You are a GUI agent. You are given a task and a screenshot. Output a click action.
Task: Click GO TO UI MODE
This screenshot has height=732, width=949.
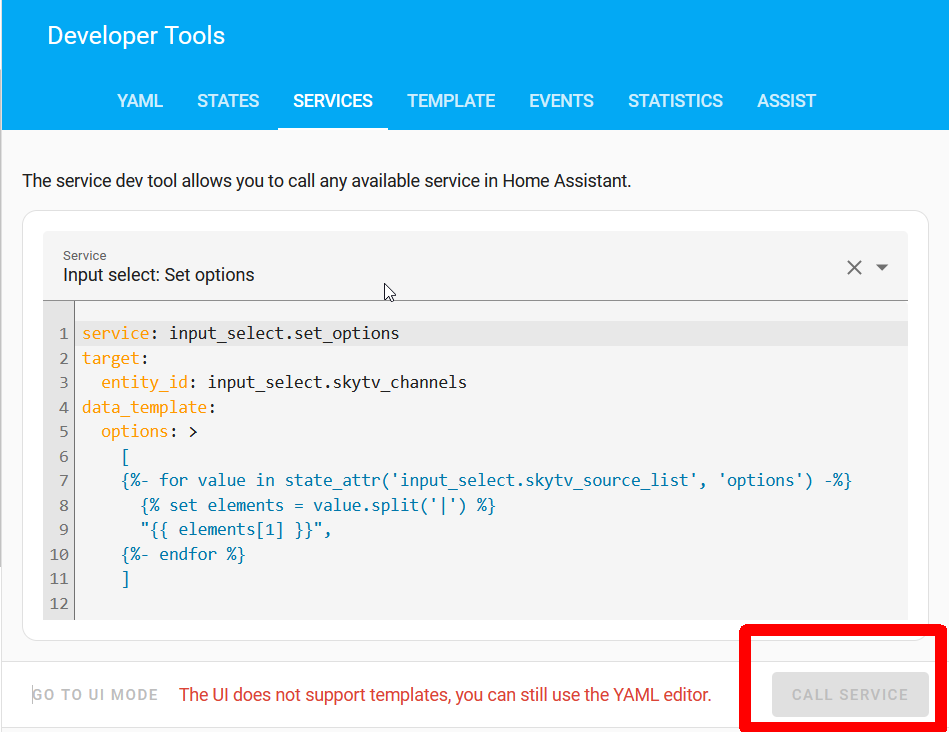95,694
